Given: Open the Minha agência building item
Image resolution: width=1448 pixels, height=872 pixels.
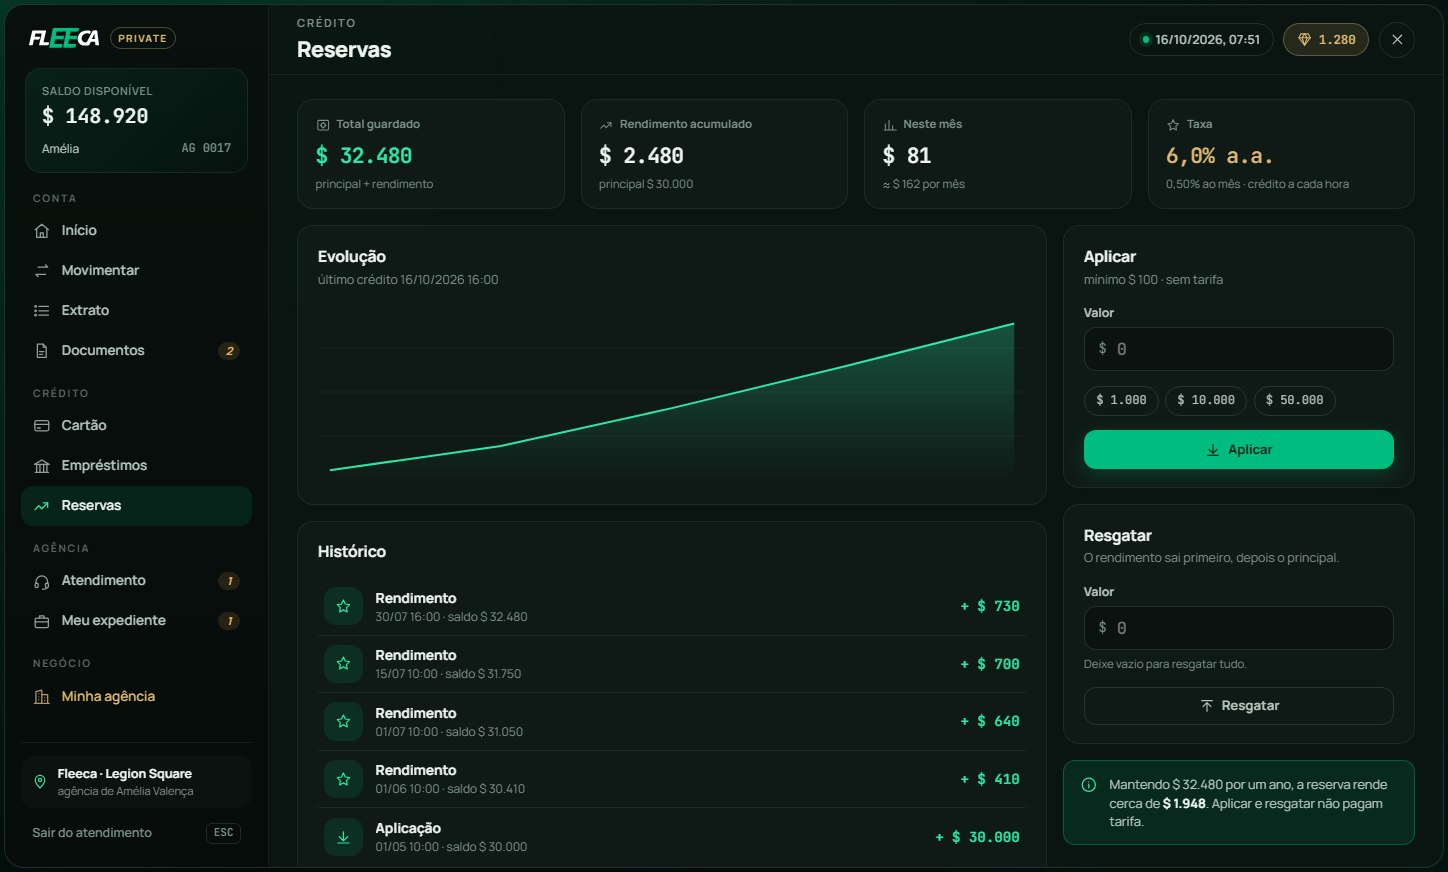Looking at the screenshot, I should coord(136,696).
